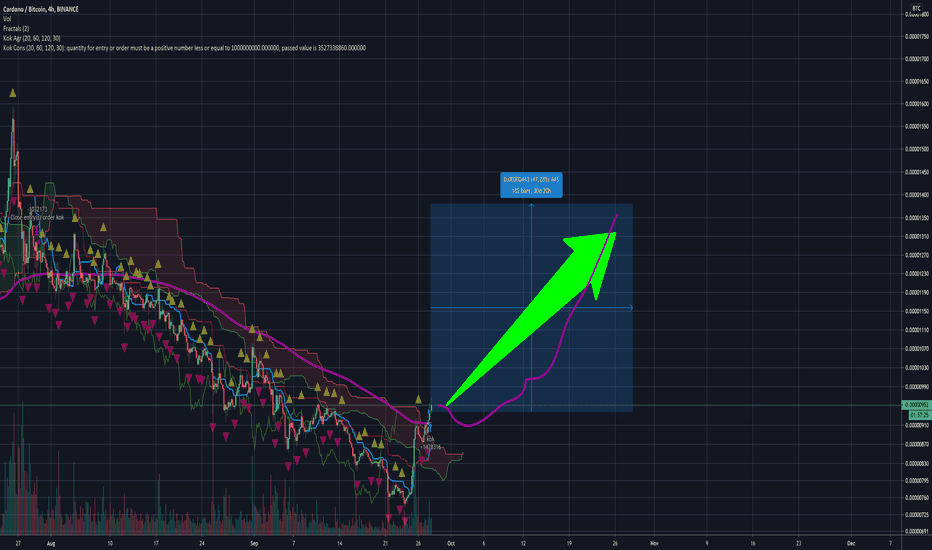This screenshot has height=550, width=932.
Task: Click the 0.00001070 price axis label
Action: click(x=917, y=349)
